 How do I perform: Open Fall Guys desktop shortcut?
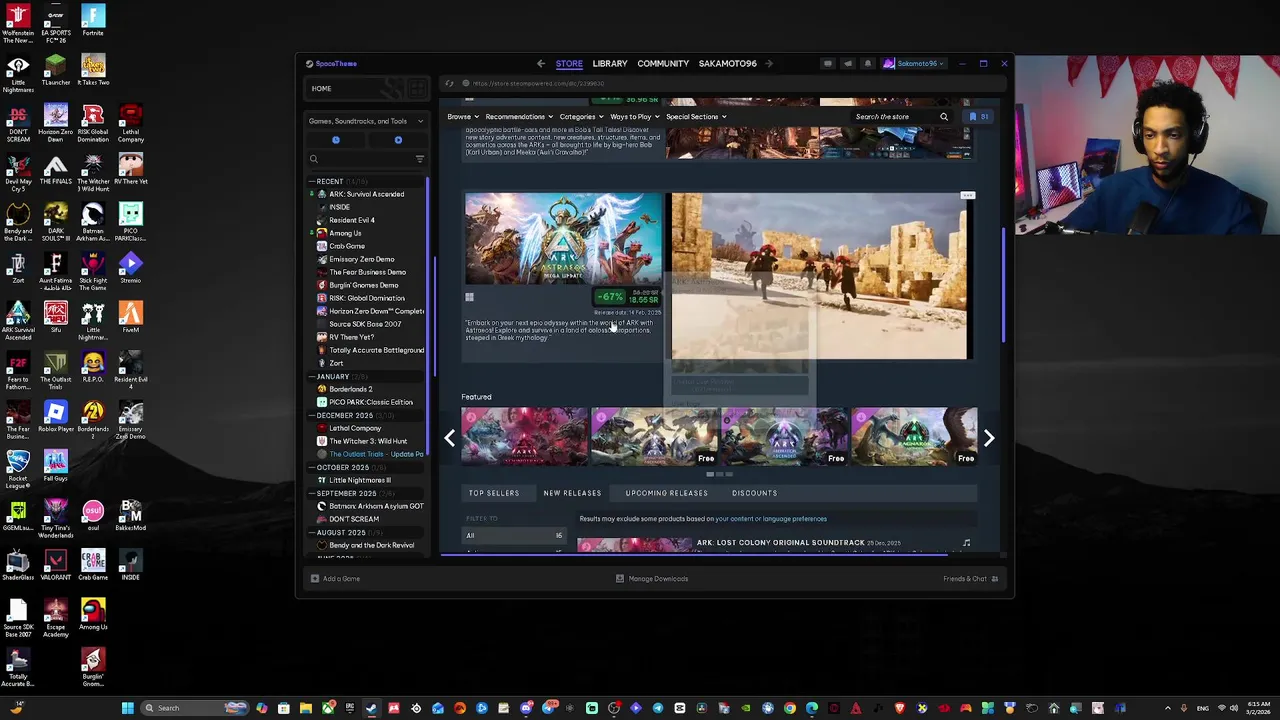(x=56, y=466)
